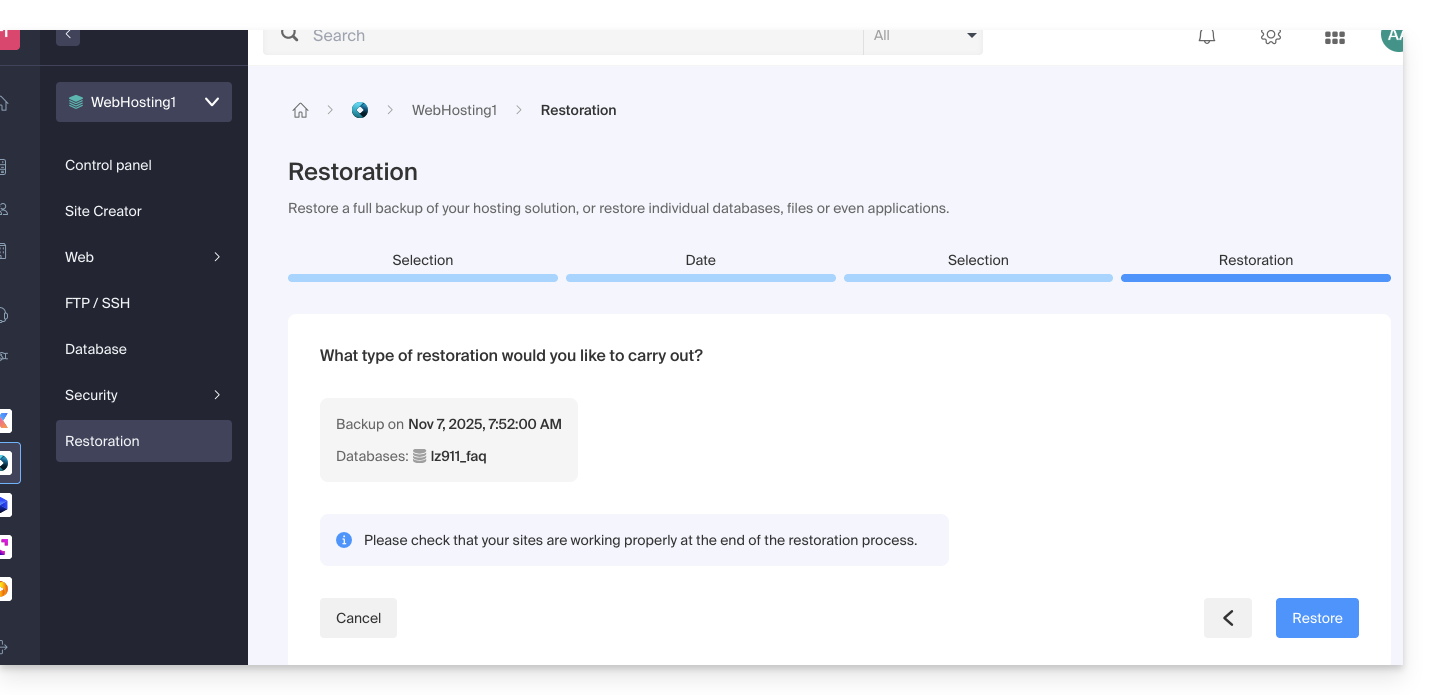This screenshot has height=695, width=1433.
Task: Open the Database menu item
Action: pyautogui.click(x=96, y=349)
